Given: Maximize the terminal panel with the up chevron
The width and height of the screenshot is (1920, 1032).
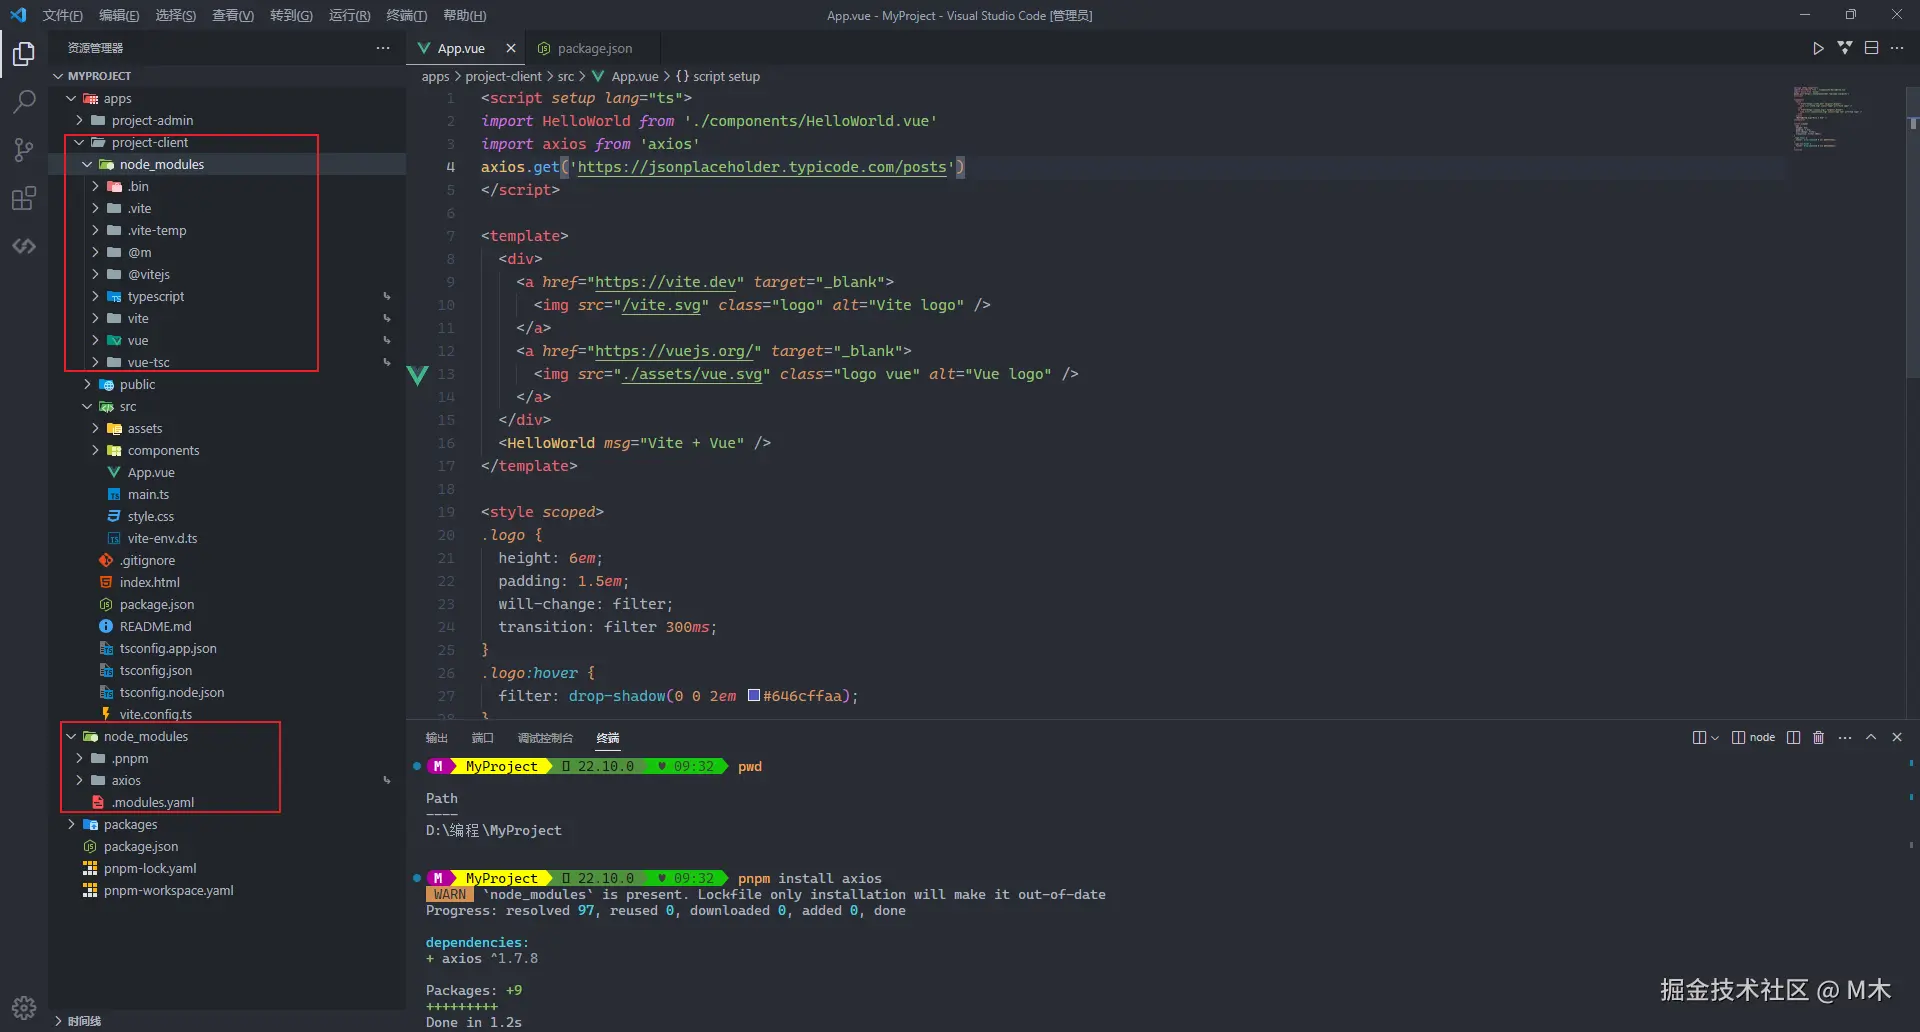Looking at the screenshot, I should point(1871,738).
